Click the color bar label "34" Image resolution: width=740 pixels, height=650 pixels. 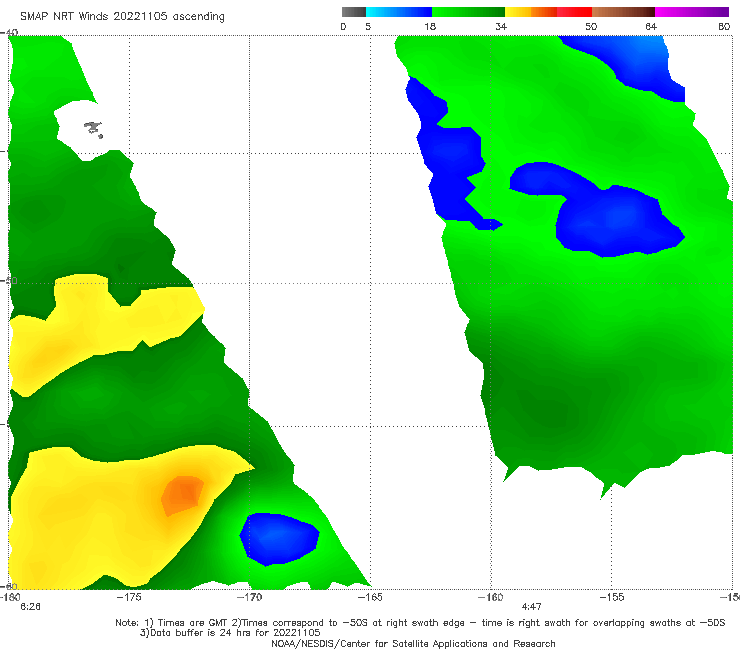pos(501,26)
